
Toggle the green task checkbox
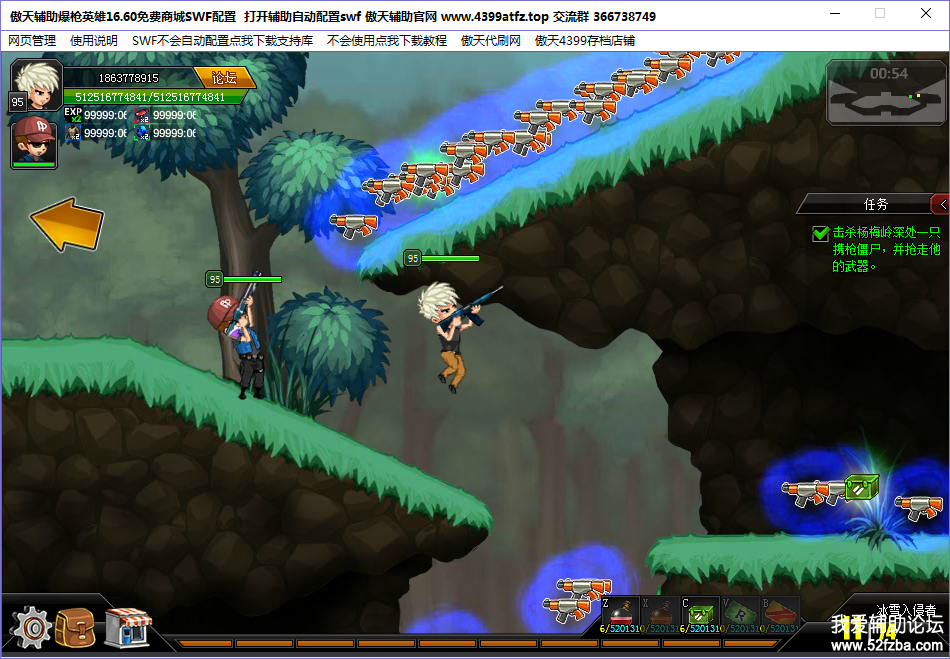point(820,233)
